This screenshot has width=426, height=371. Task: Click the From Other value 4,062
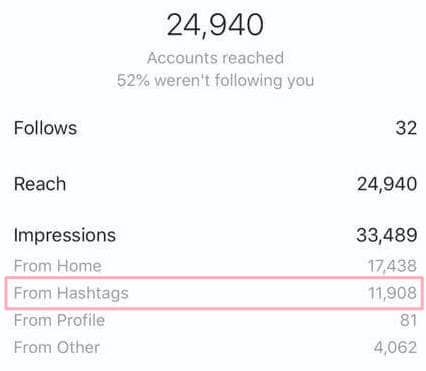395,348
